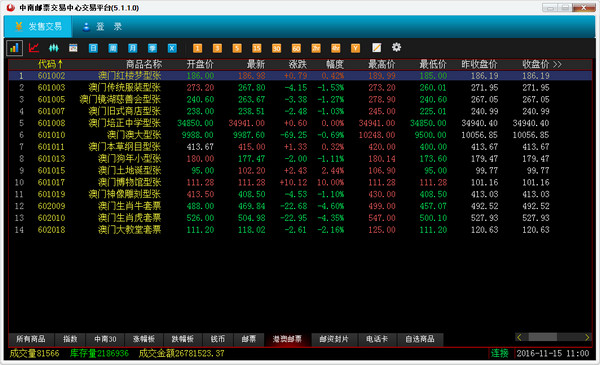Switch to the 钱币 bottom tab
This screenshot has height=365, width=600.
pos(218,339)
